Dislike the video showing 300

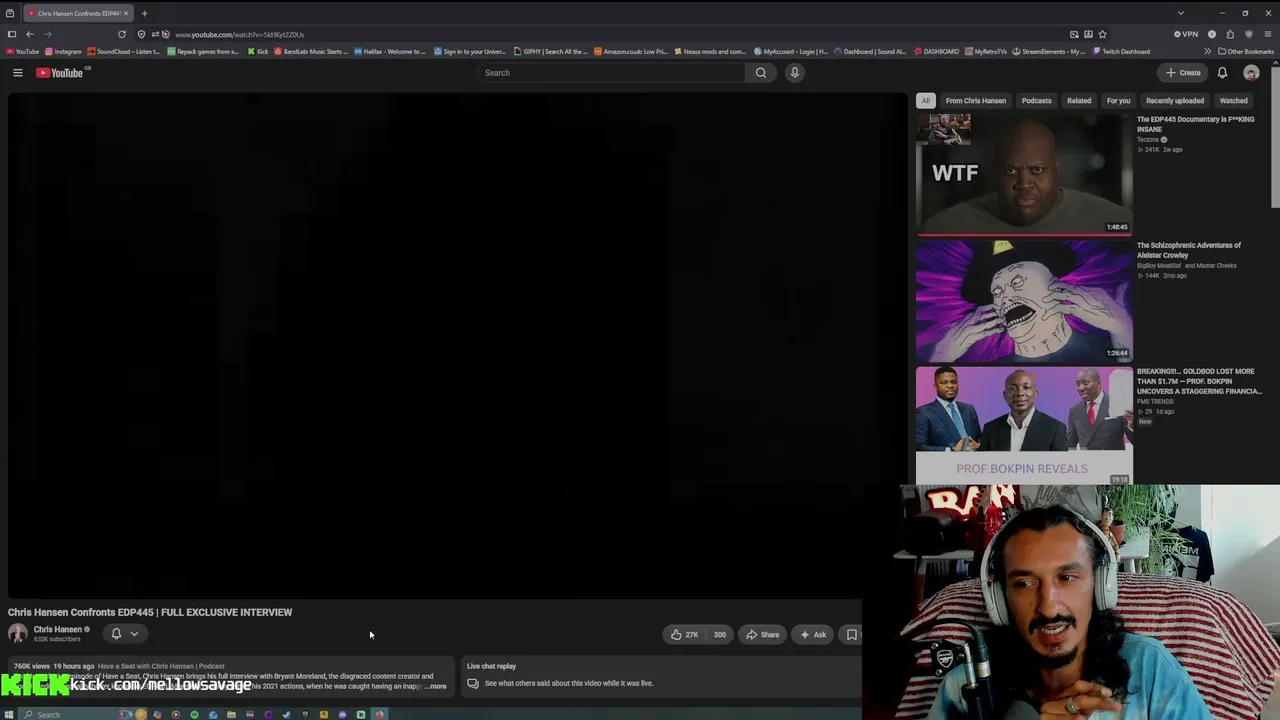719,634
